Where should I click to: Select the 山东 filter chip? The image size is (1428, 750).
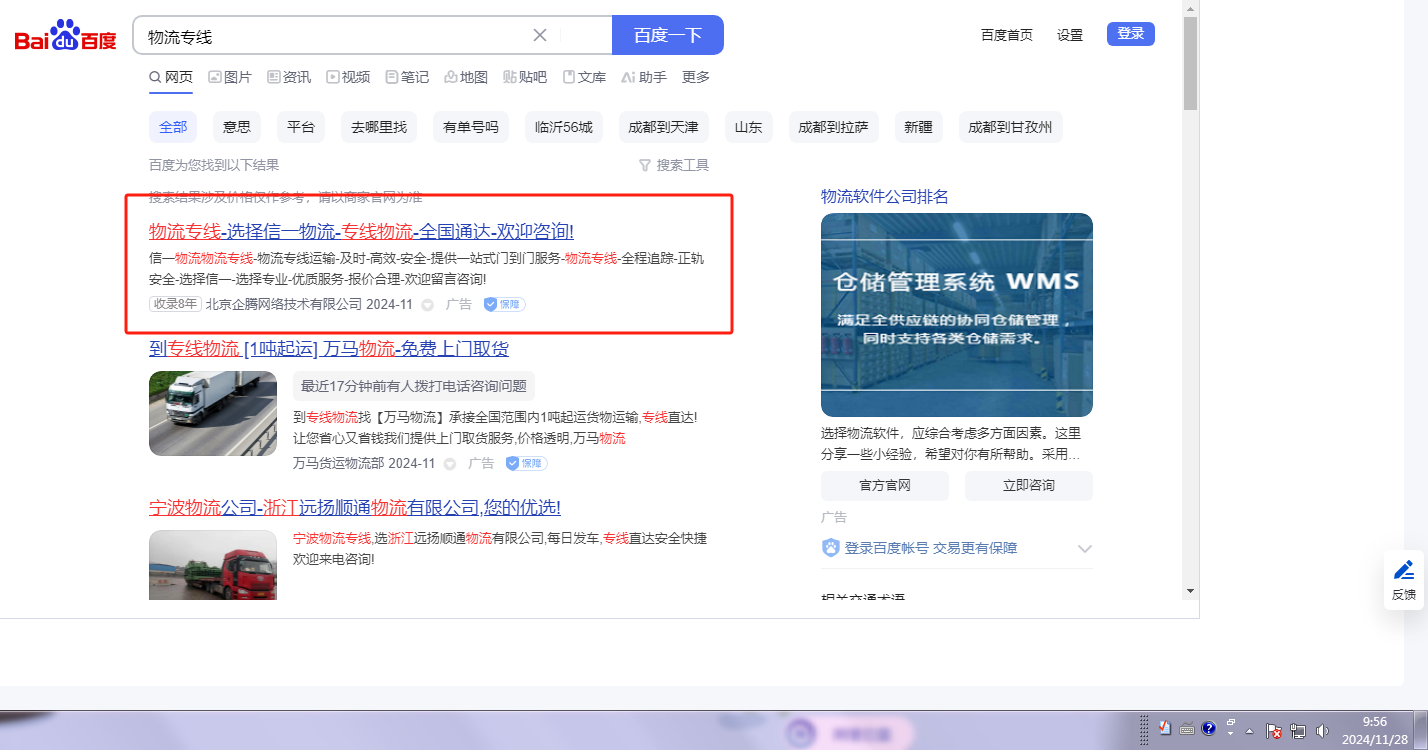click(x=749, y=127)
